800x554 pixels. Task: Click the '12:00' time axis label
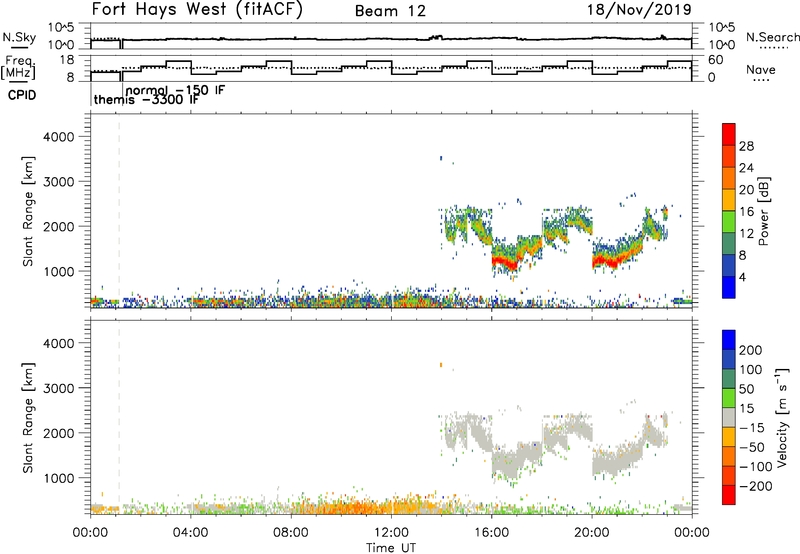pos(391,533)
